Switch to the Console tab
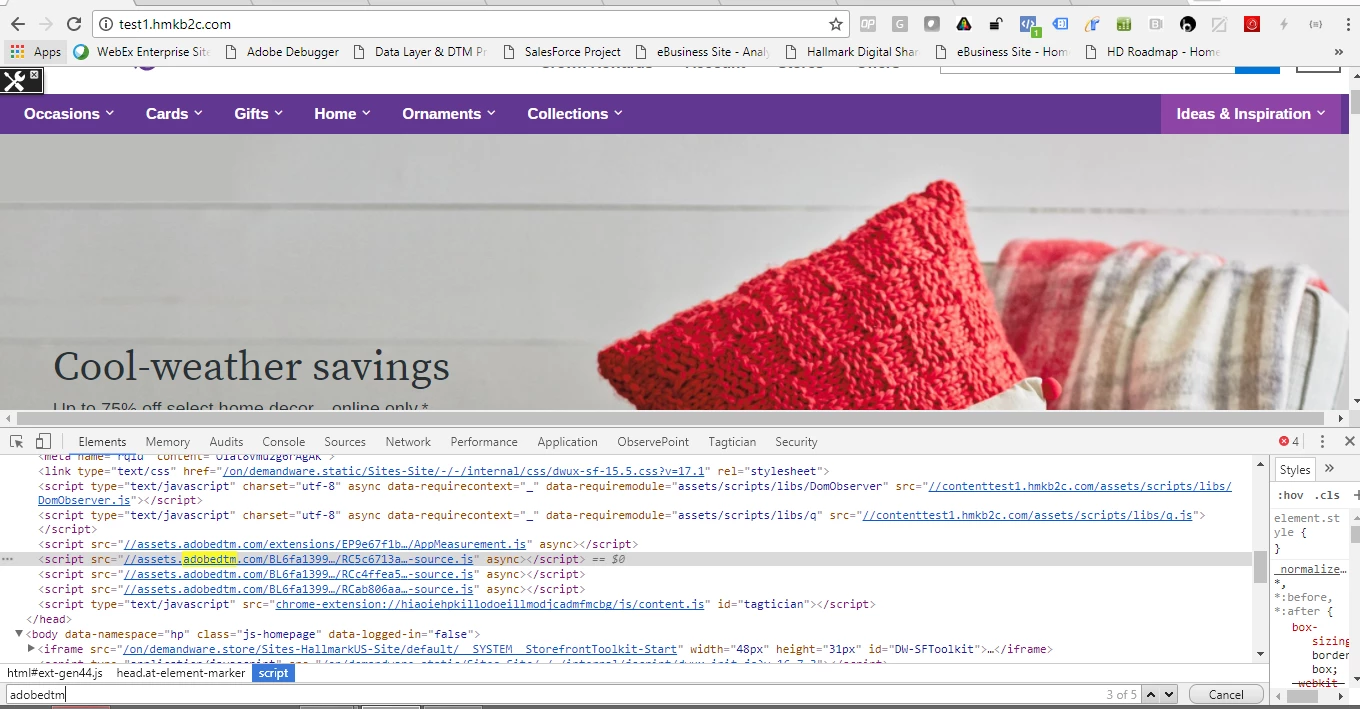Viewport: 1360px width, 709px height. pos(284,442)
